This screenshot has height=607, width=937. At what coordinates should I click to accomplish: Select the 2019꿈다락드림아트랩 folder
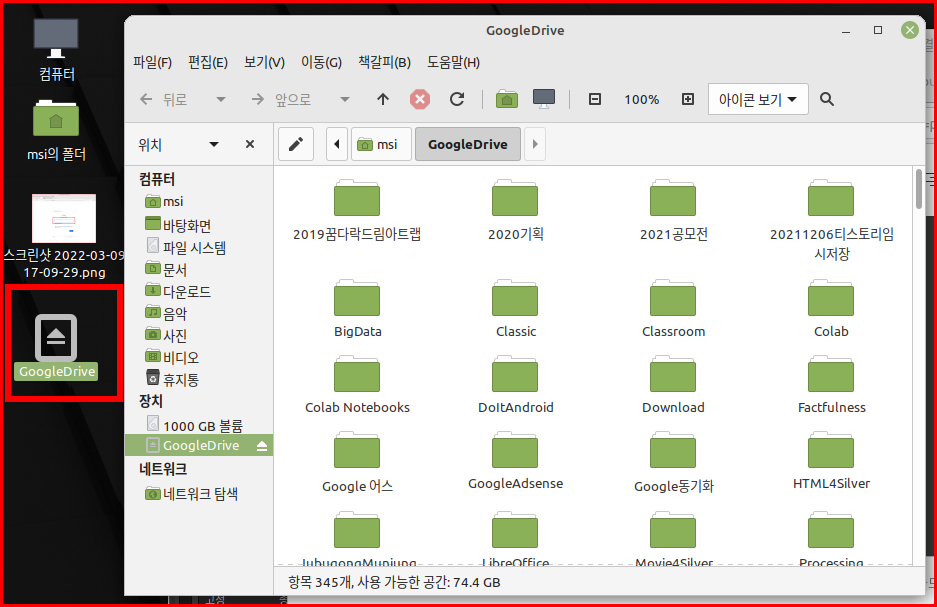(x=357, y=210)
